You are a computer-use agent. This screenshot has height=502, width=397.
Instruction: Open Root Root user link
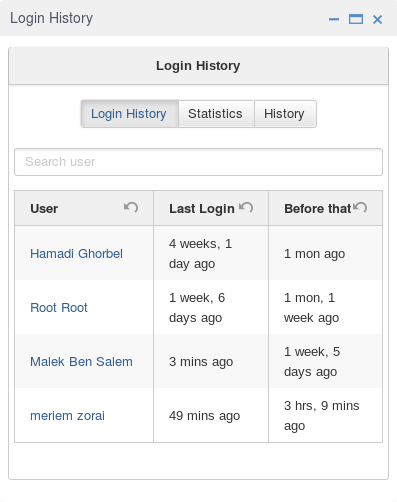(59, 308)
